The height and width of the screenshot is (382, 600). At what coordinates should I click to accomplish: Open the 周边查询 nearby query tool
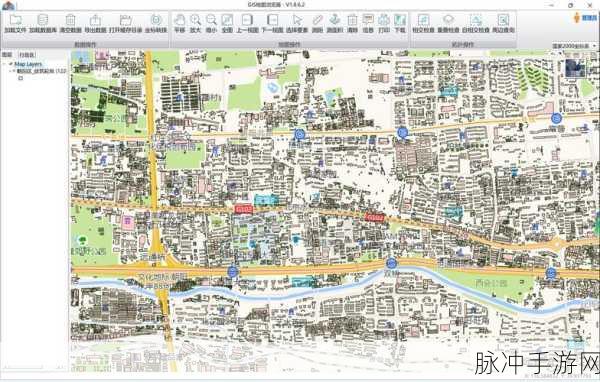(x=503, y=23)
